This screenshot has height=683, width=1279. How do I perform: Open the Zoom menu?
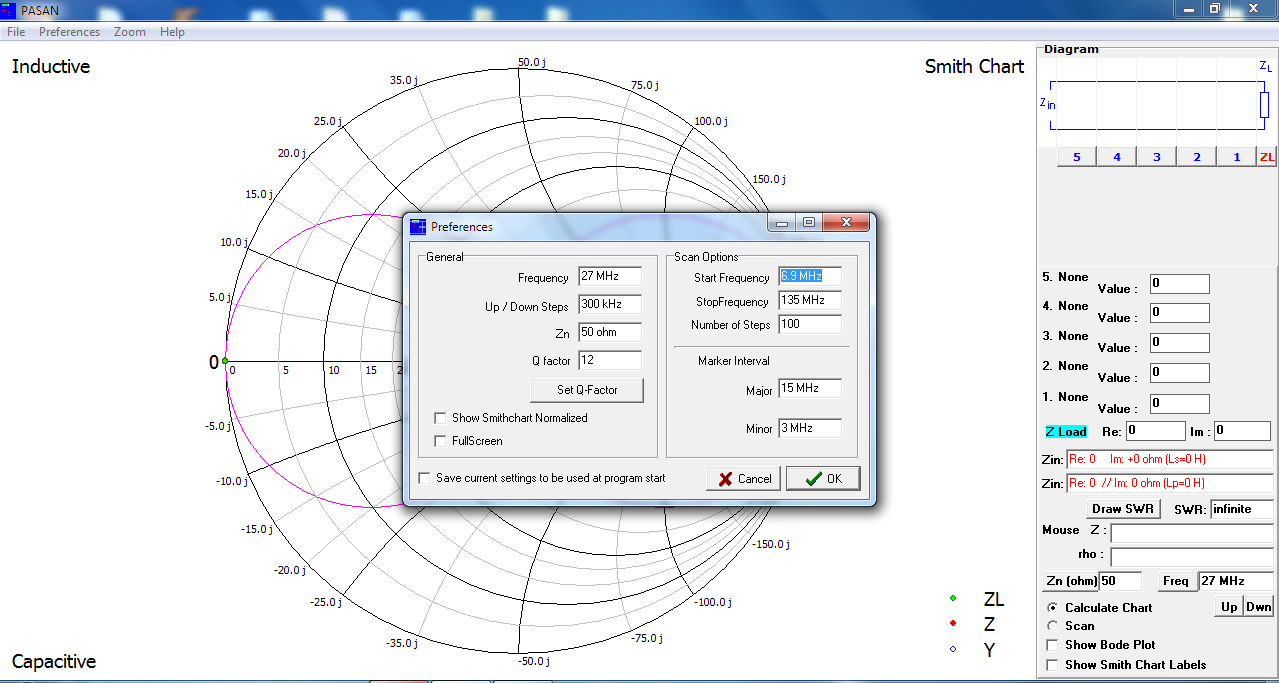coord(130,32)
